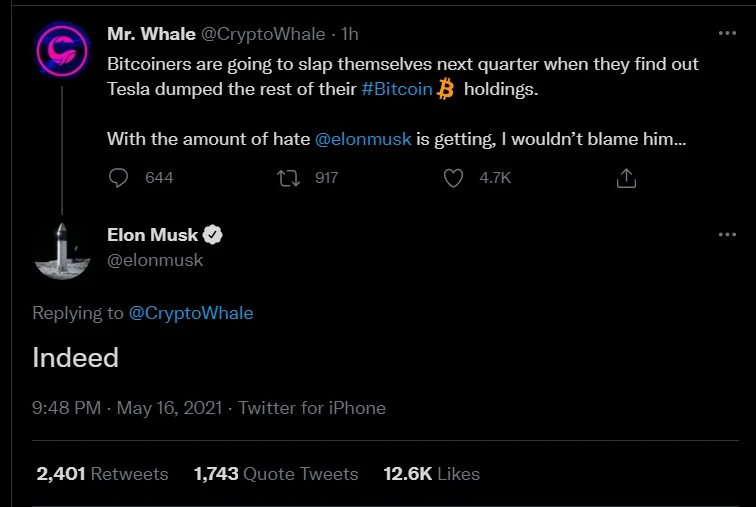
Task: Retweet Mr. Whale's tweet
Action: click(289, 178)
